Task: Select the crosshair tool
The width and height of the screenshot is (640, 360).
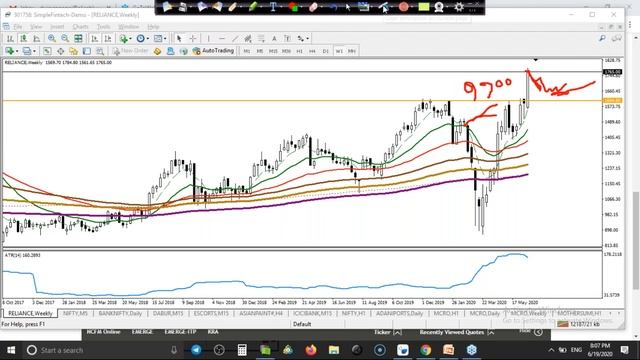Action: pyautogui.click(x=192, y=38)
